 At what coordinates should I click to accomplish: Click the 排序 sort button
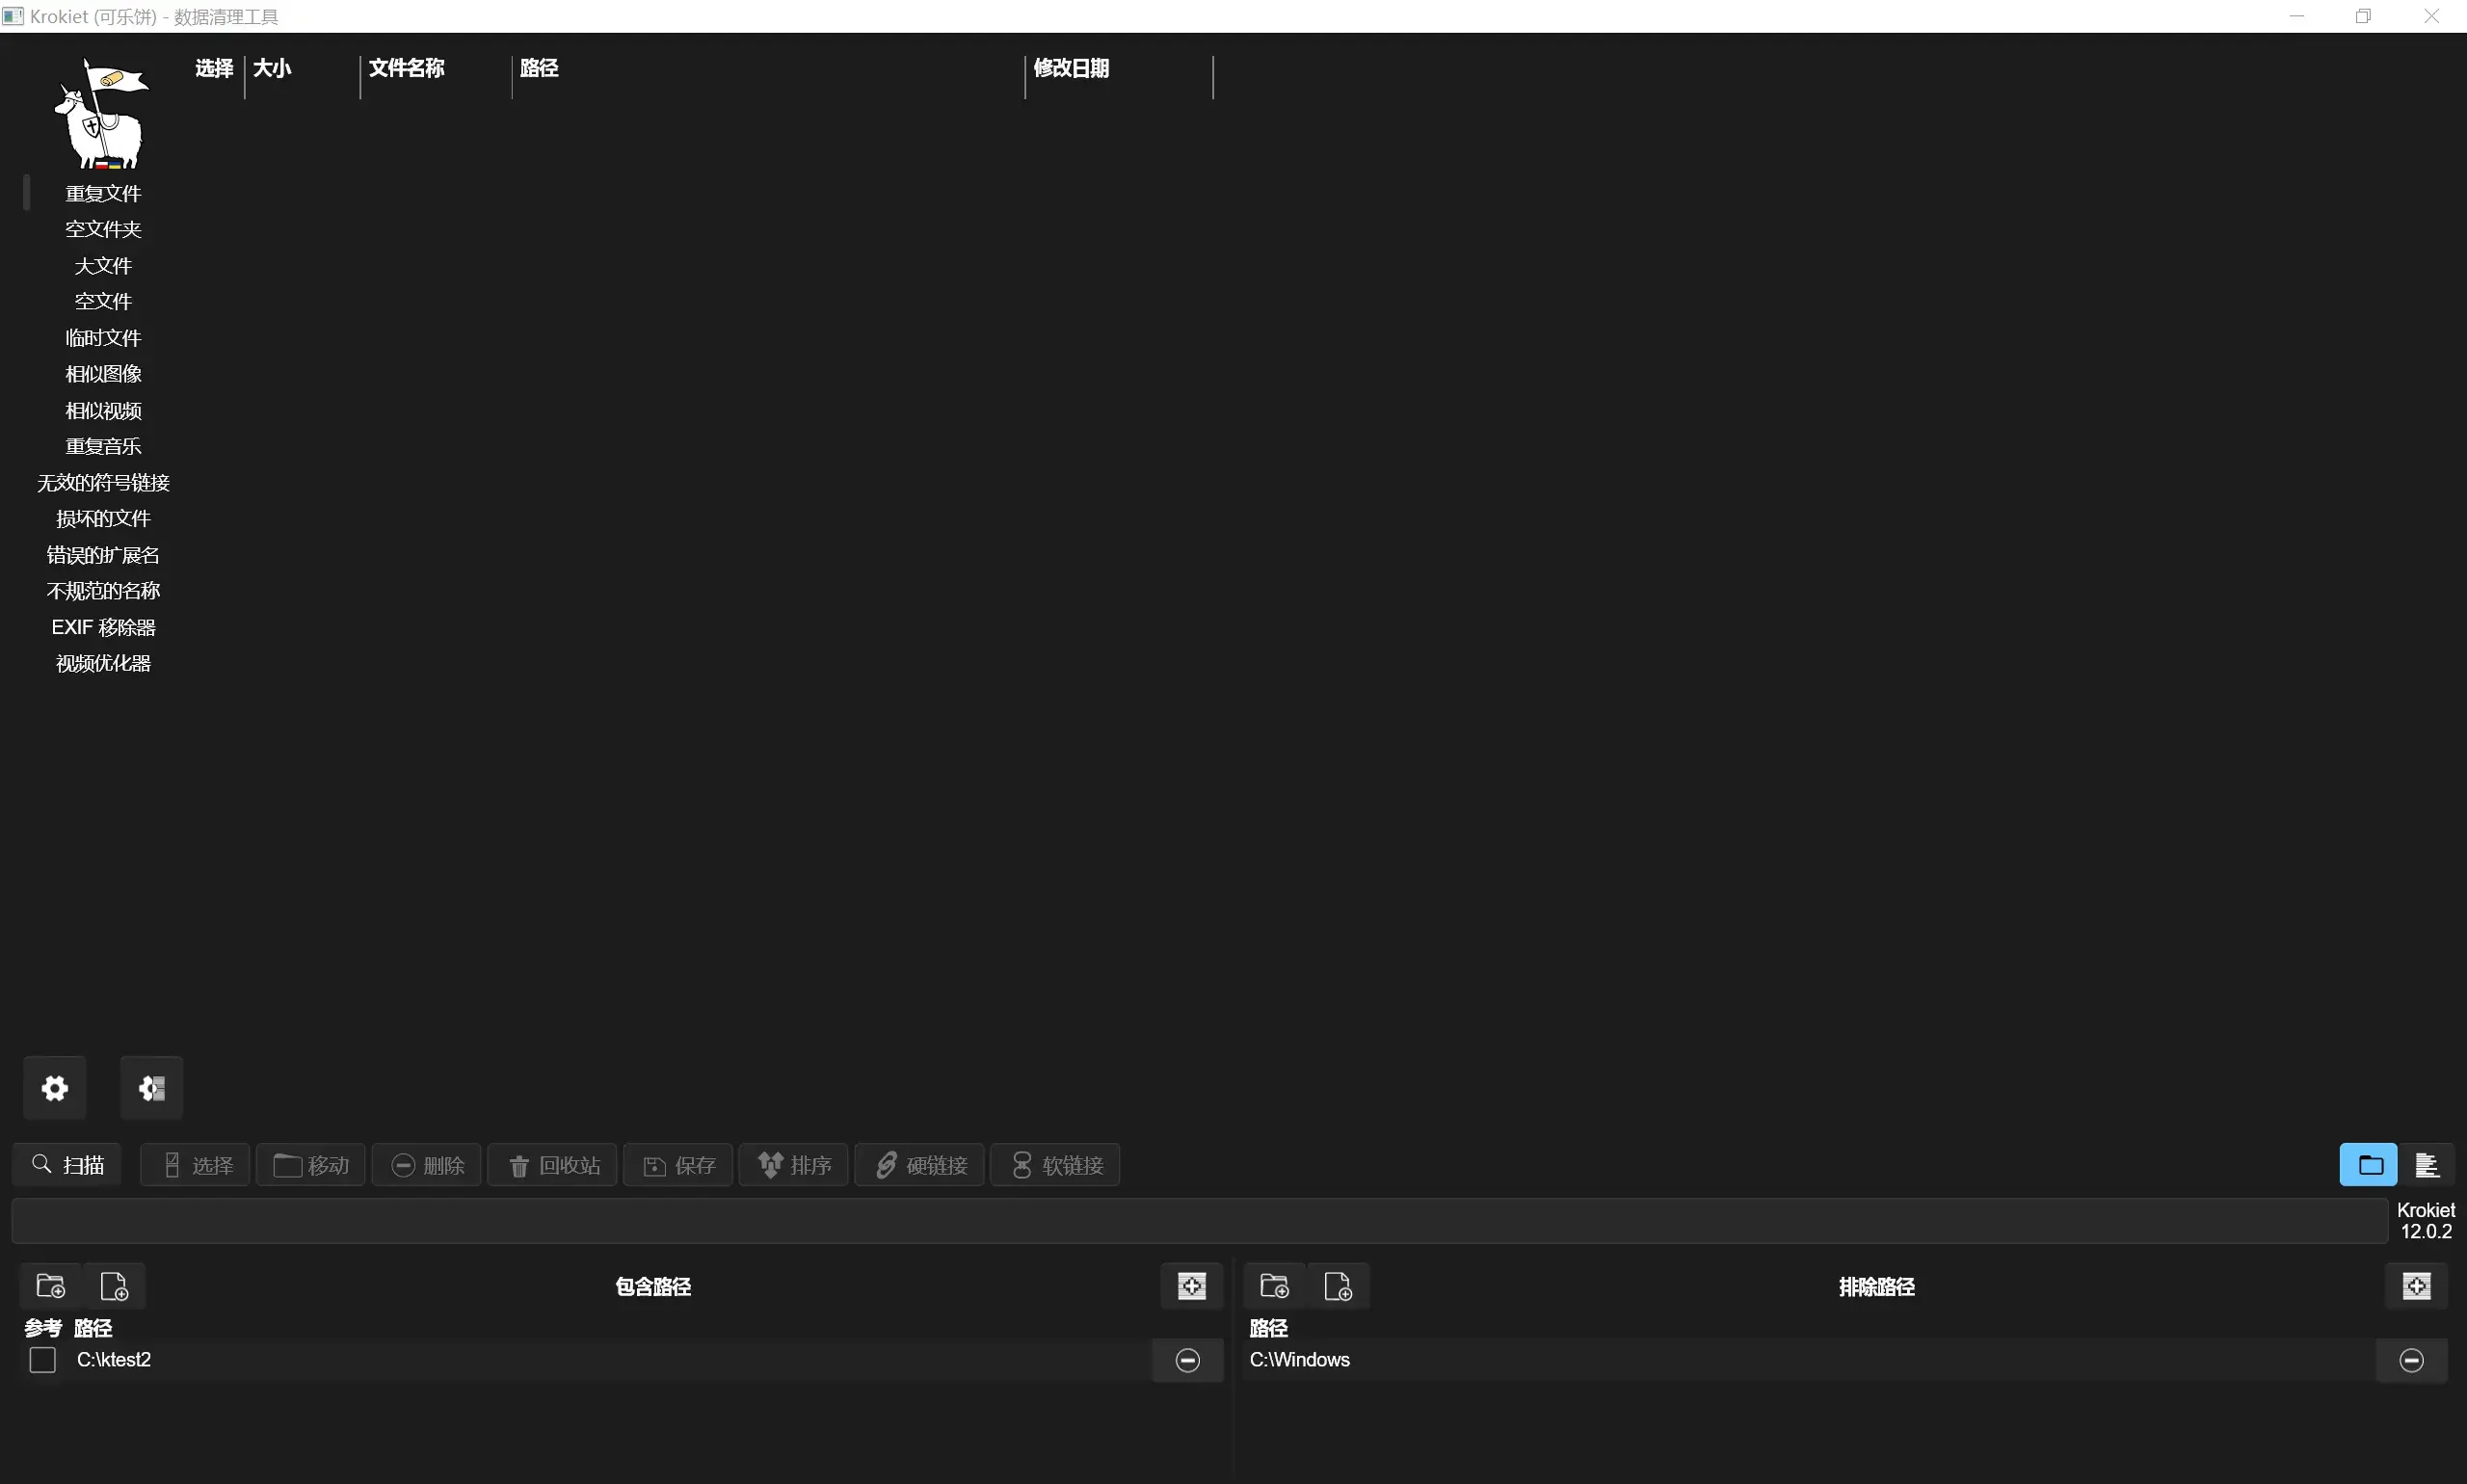point(794,1165)
